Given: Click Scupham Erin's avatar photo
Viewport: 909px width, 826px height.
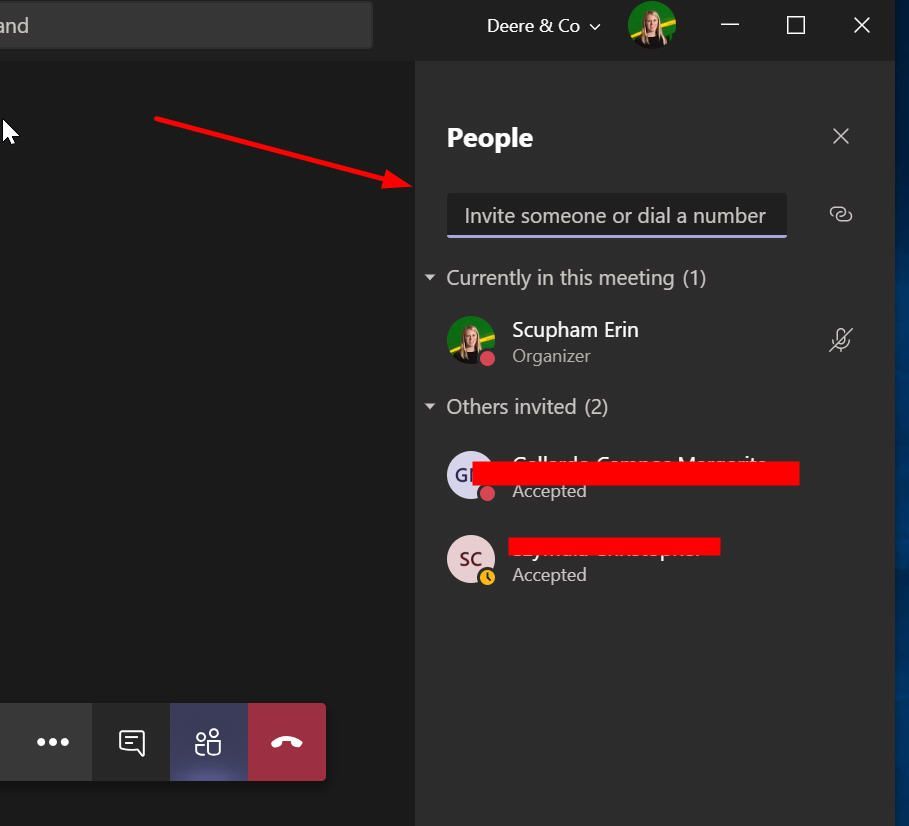Looking at the screenshot, I should coord(471,340).
